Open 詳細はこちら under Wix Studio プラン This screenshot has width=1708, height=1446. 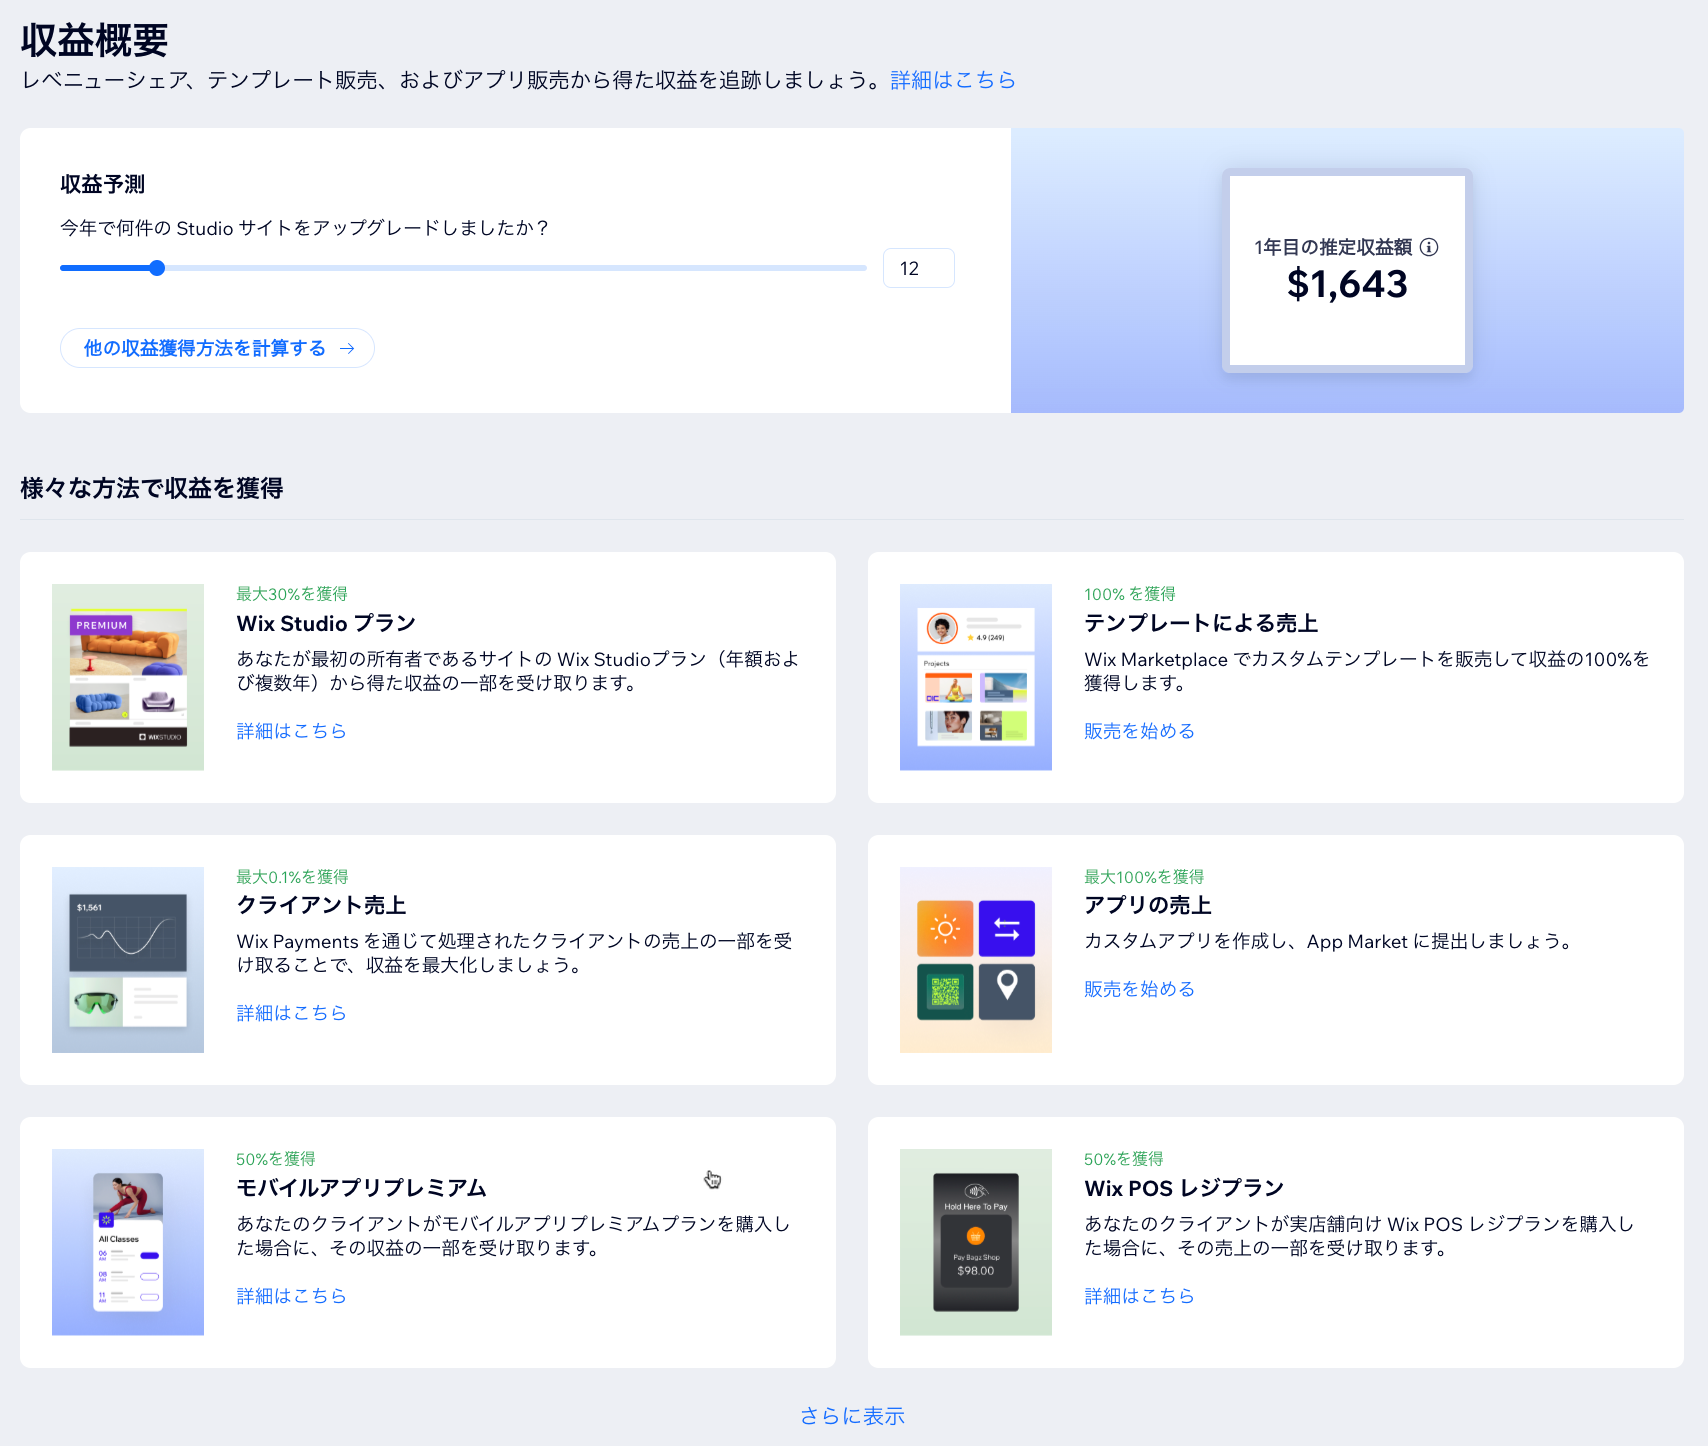point(291,731)
